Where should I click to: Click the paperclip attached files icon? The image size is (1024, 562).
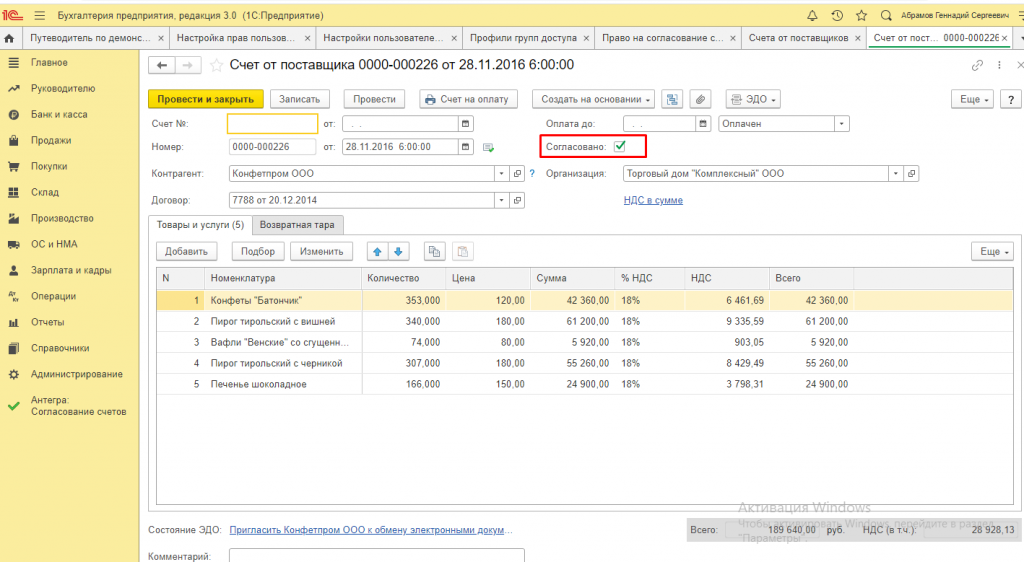pyautogui.click(x=700, y=99)
